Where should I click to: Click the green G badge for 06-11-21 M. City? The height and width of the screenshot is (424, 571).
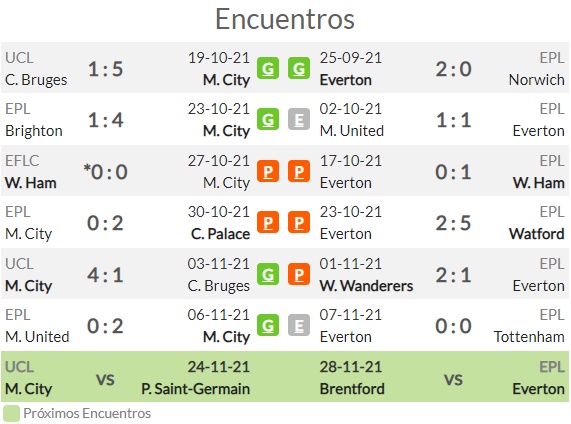pyautogui.click(x=268, y=325)
